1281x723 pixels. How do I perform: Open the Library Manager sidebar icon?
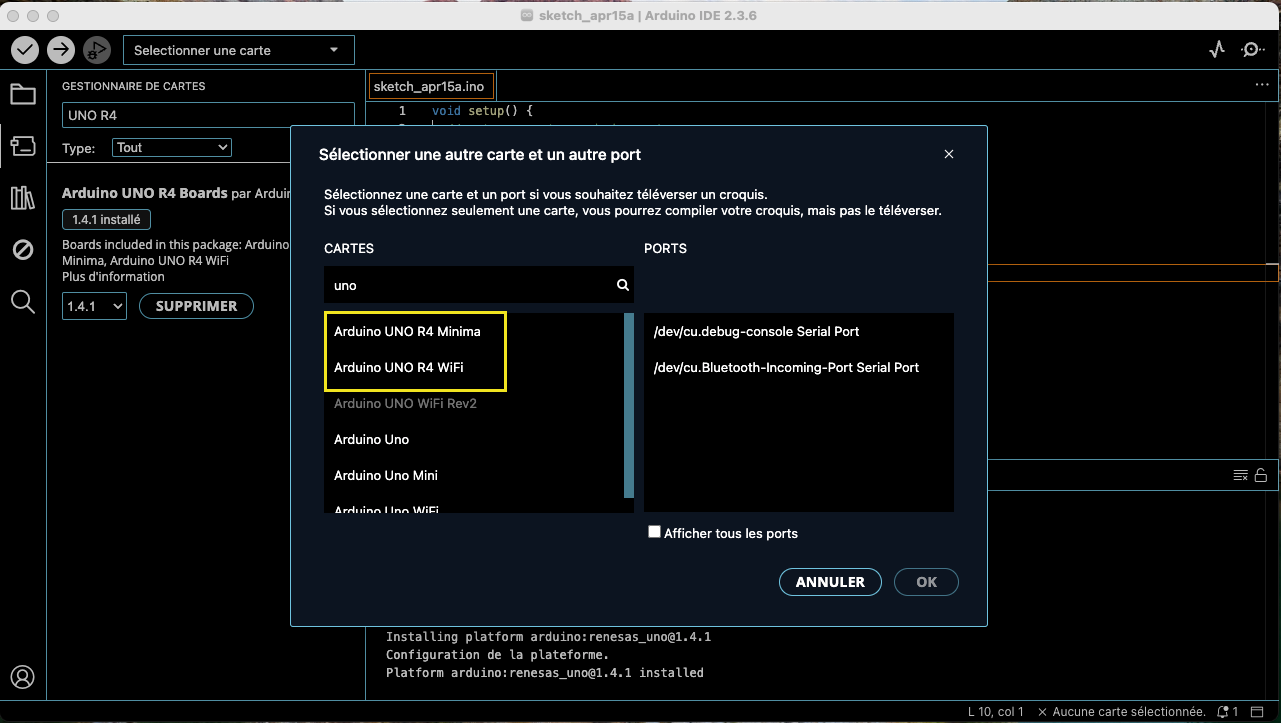(x=23, y=197)
